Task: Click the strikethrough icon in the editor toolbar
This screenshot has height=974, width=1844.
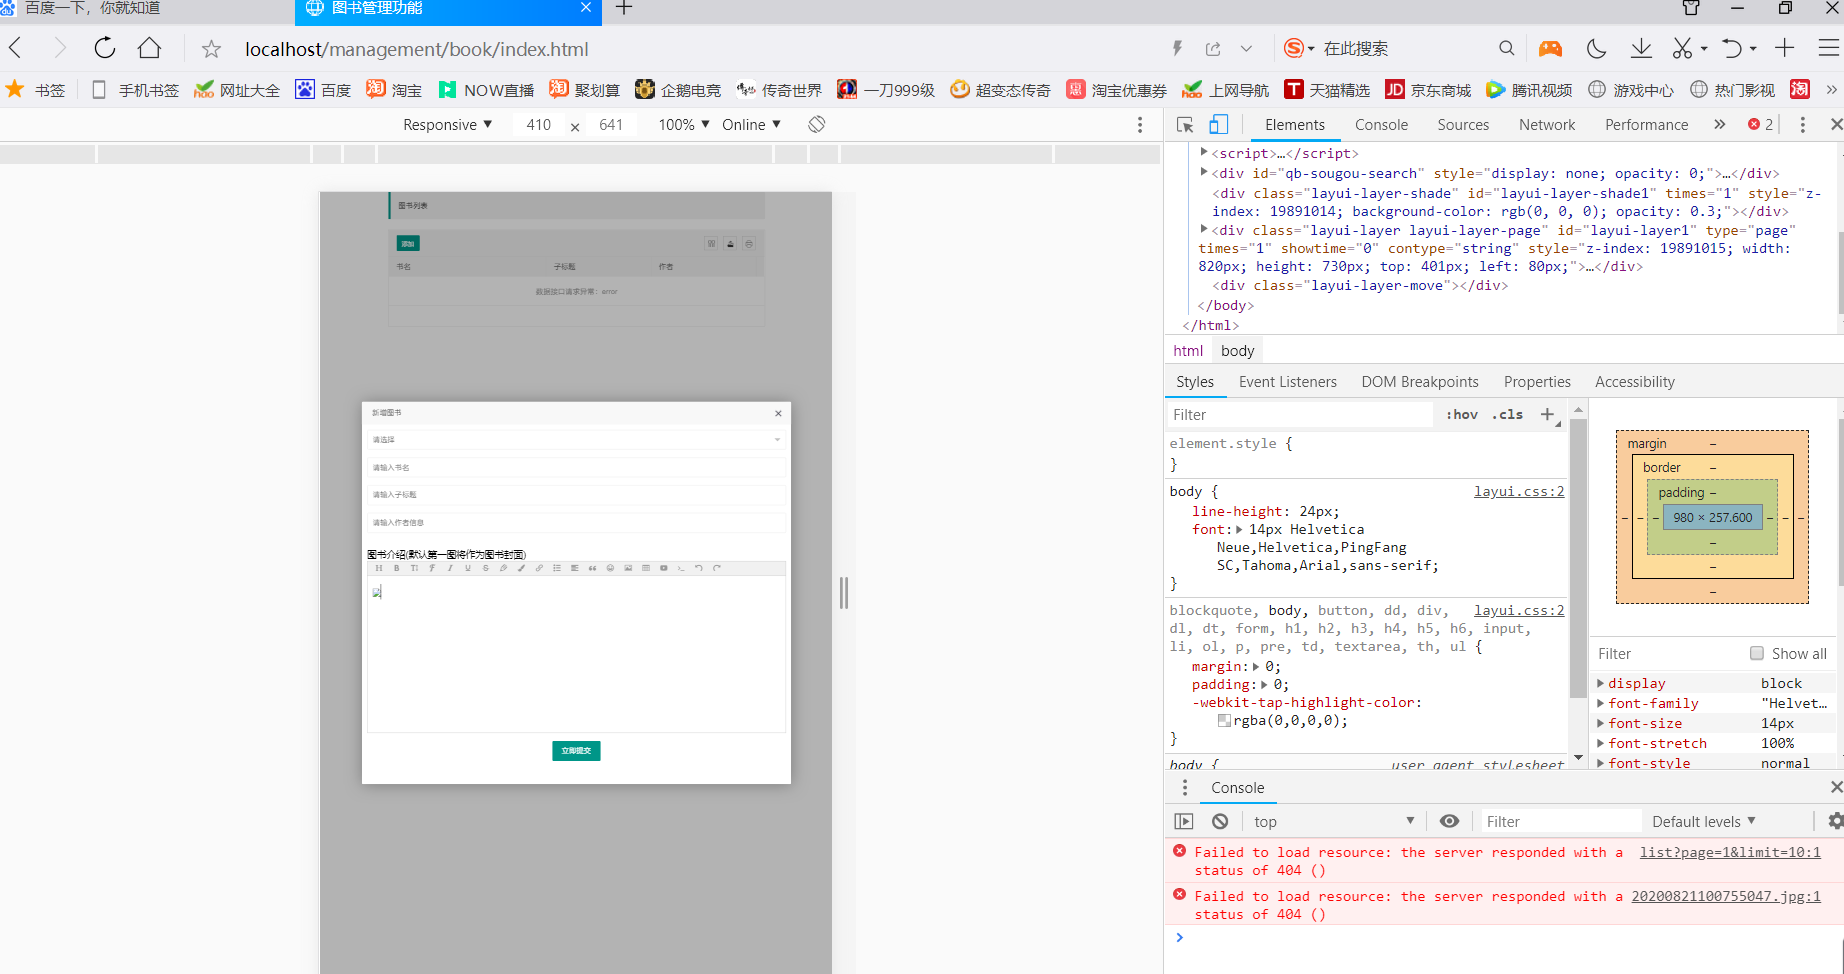Action: click(x=486, y=568)
